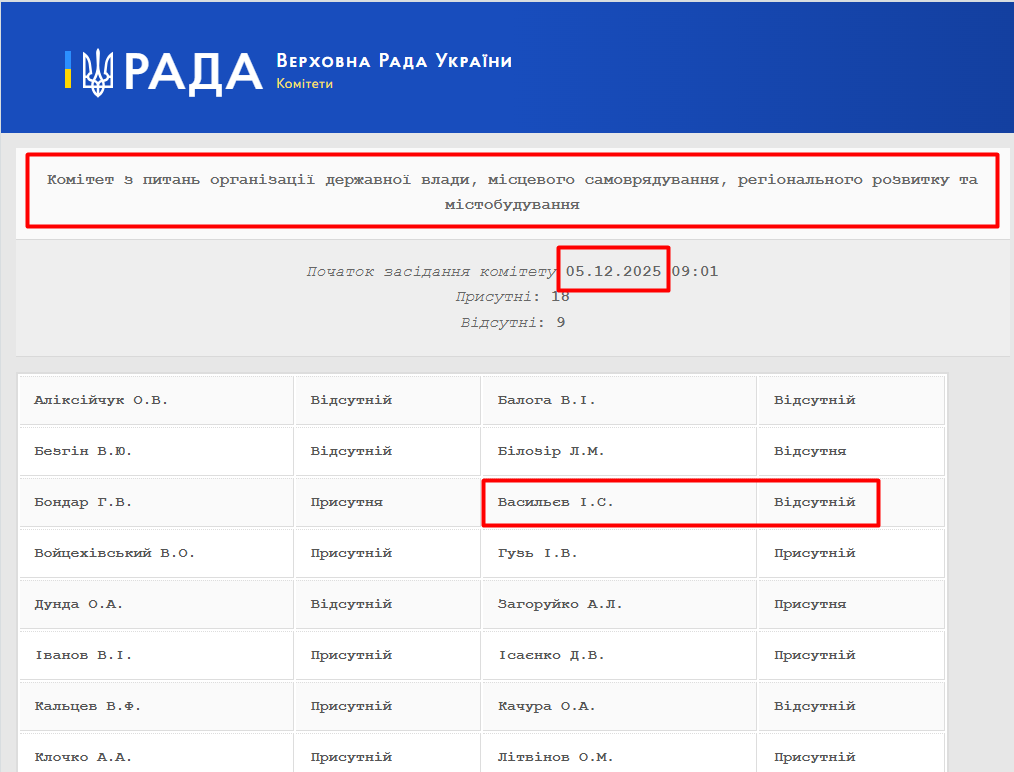Click Кальцев В.Ф. status Присутній

click(x=351, y=707)
